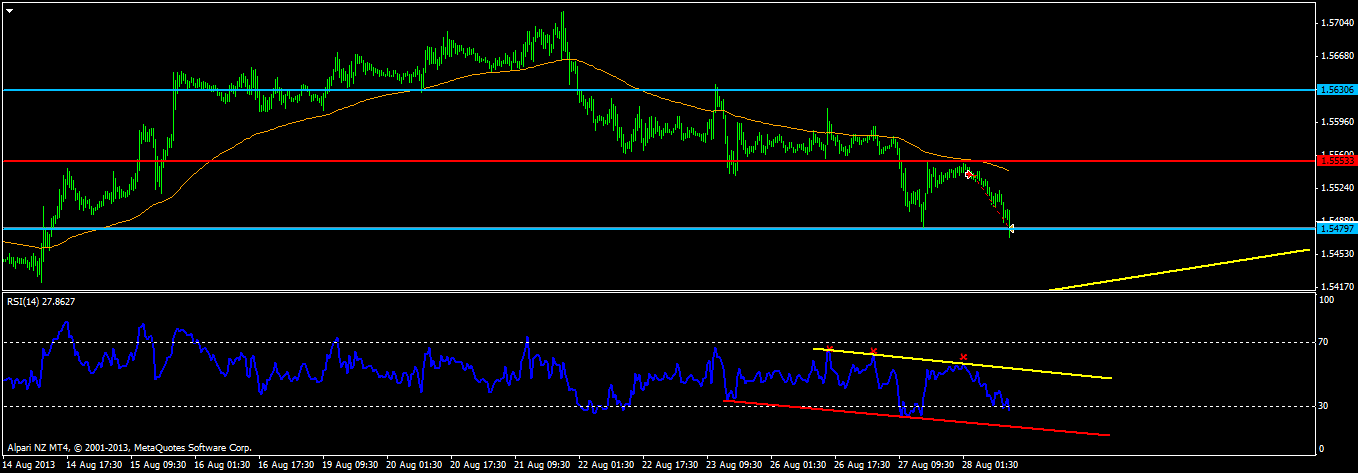Click the 1.54797 blue price label

[x=1335, y=229]
